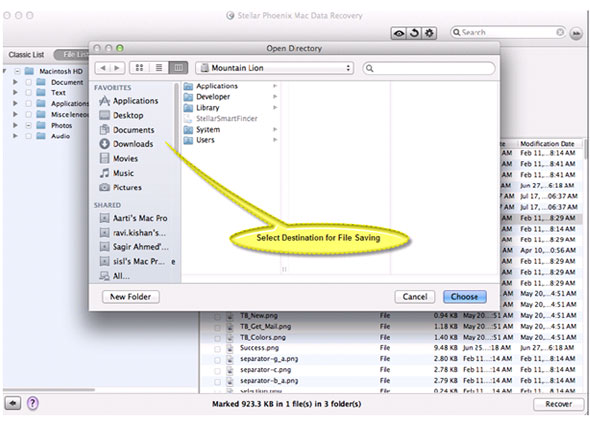Expand the Audio folder tree node
The width and height of the screenshot is (590, 421).
click(15, 136)
